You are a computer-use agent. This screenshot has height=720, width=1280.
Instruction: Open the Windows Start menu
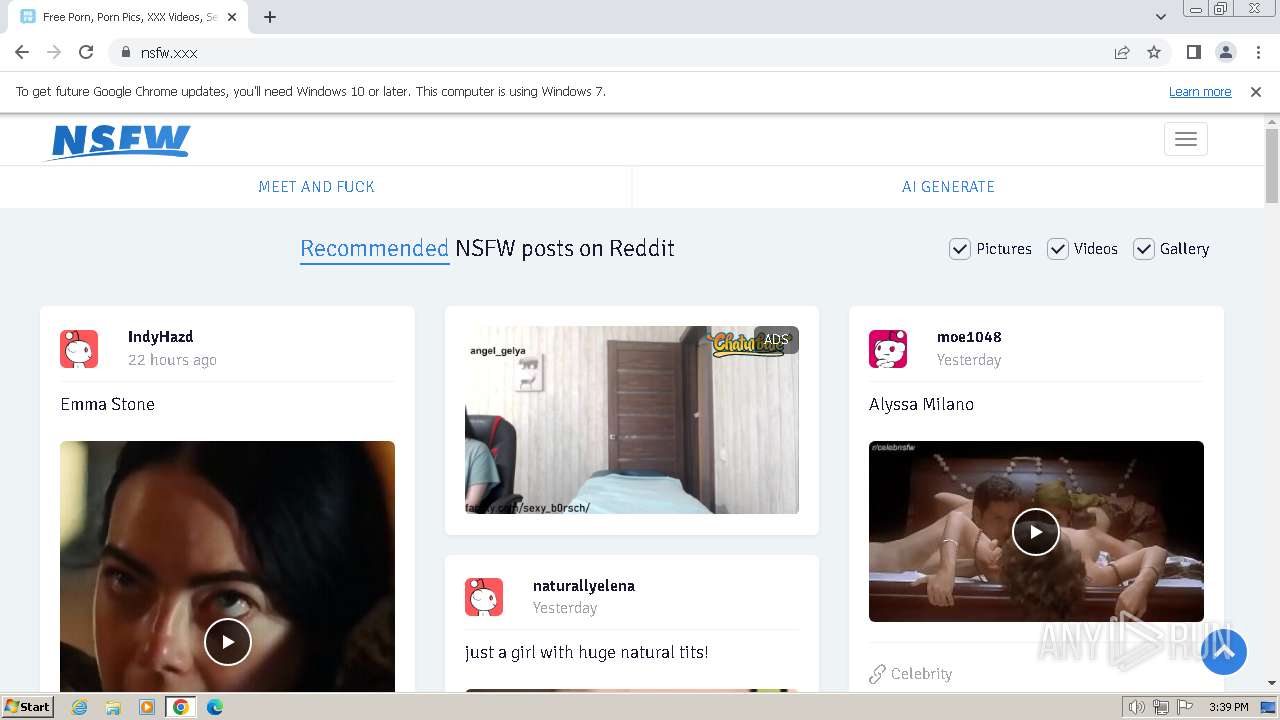coord(28,707)
